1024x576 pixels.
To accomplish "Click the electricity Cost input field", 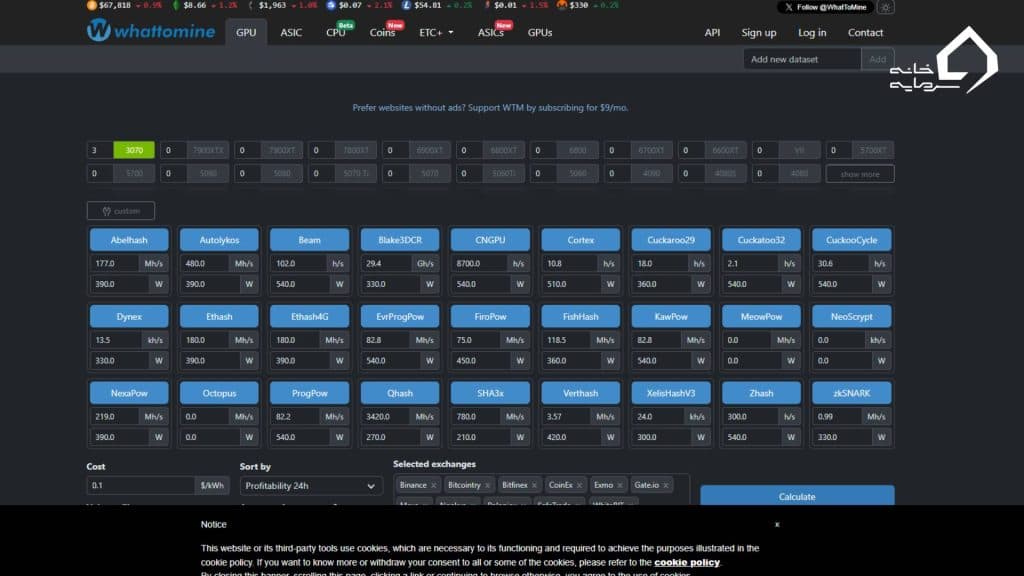I will tap(141, 485).
